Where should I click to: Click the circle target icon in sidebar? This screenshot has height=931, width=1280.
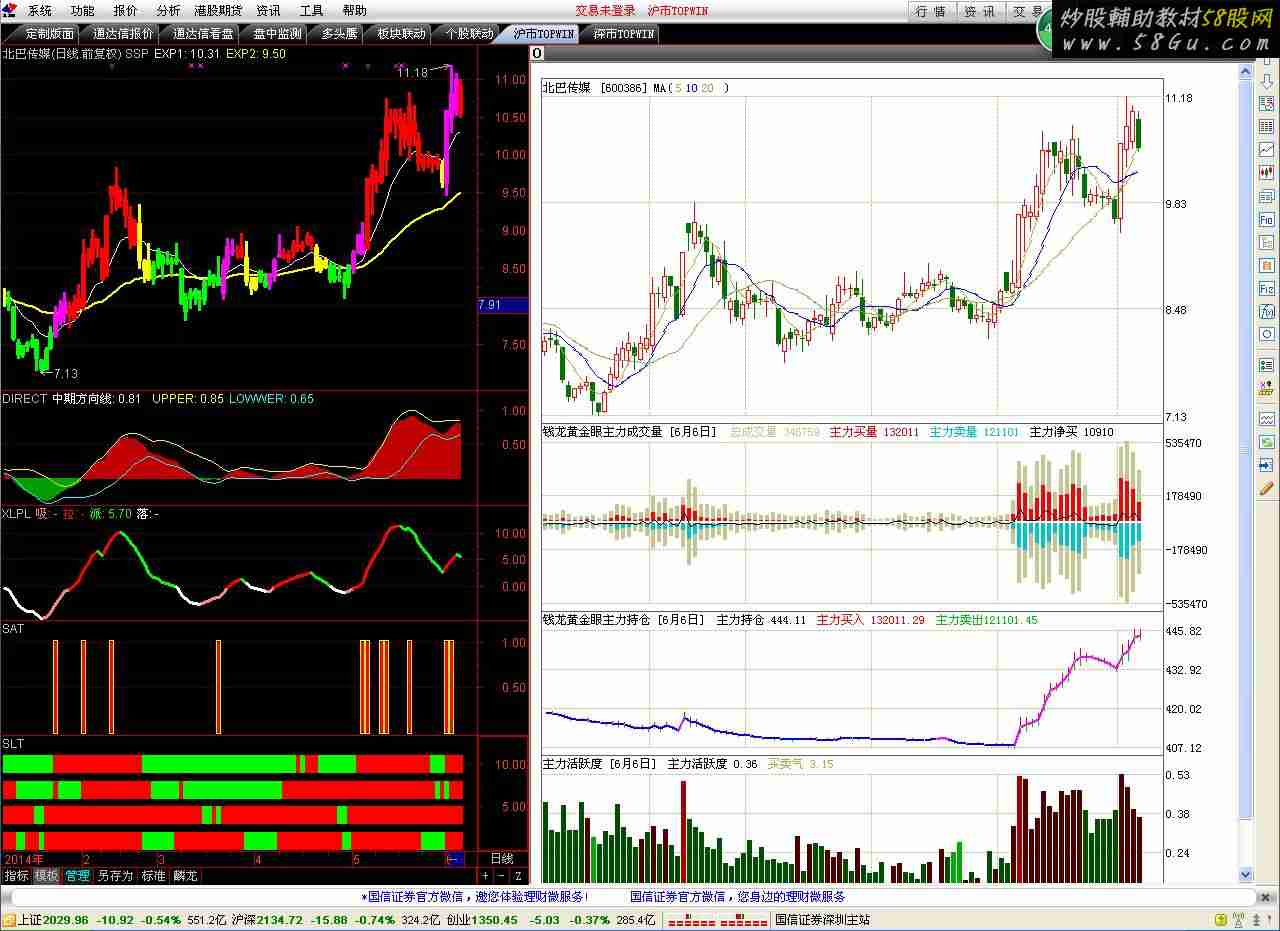coord(1266,335)
